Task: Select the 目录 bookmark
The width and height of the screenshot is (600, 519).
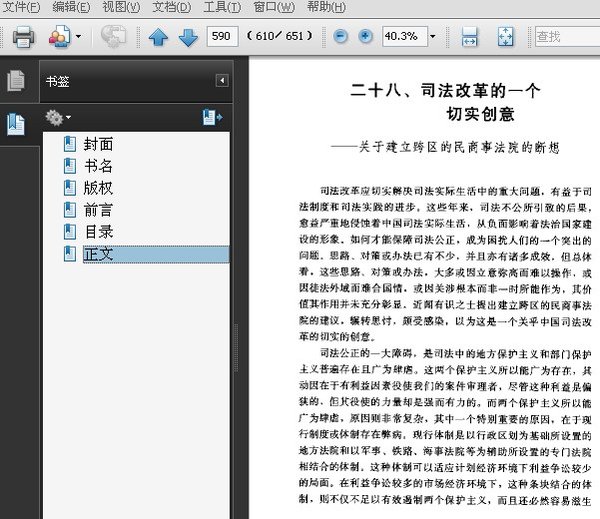Action: (99, 232)
